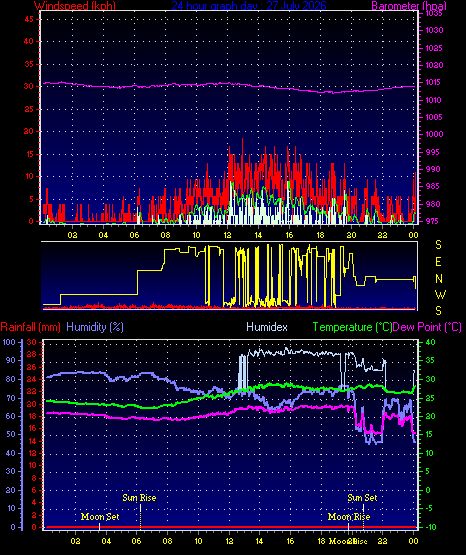Click the 40 temperature scale value
The height and width of the screenshot is (555, 466).
[x=430, y=342]
